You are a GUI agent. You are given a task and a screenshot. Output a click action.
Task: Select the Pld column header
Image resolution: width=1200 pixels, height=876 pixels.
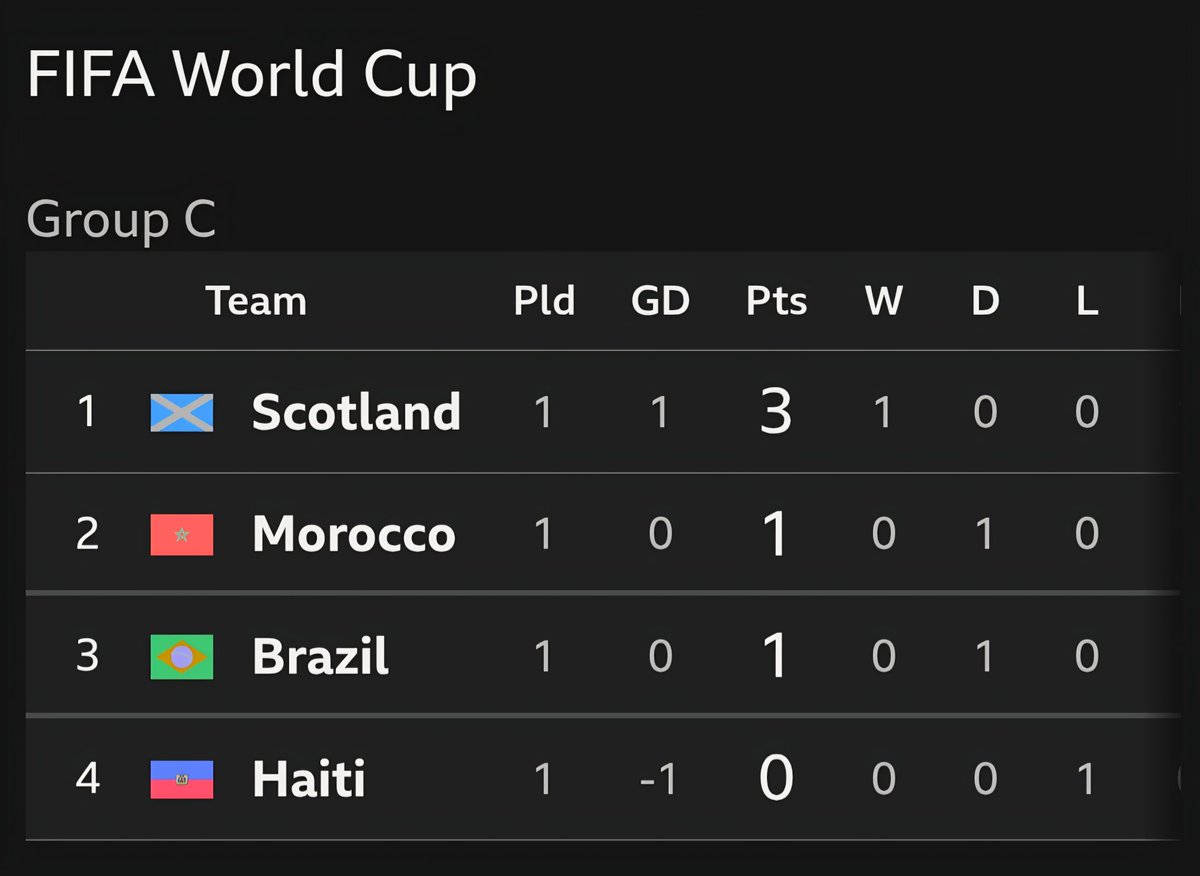[544, 301]
